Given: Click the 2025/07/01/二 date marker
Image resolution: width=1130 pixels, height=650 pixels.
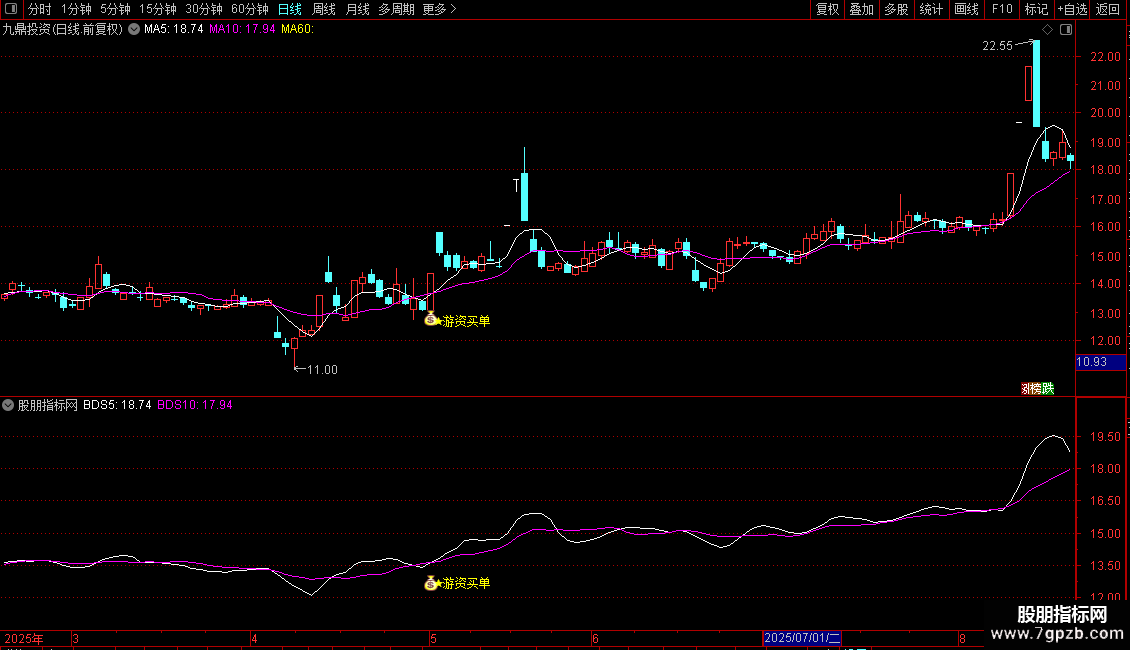Looking at the screenshot, I should [x=802, y=638].
